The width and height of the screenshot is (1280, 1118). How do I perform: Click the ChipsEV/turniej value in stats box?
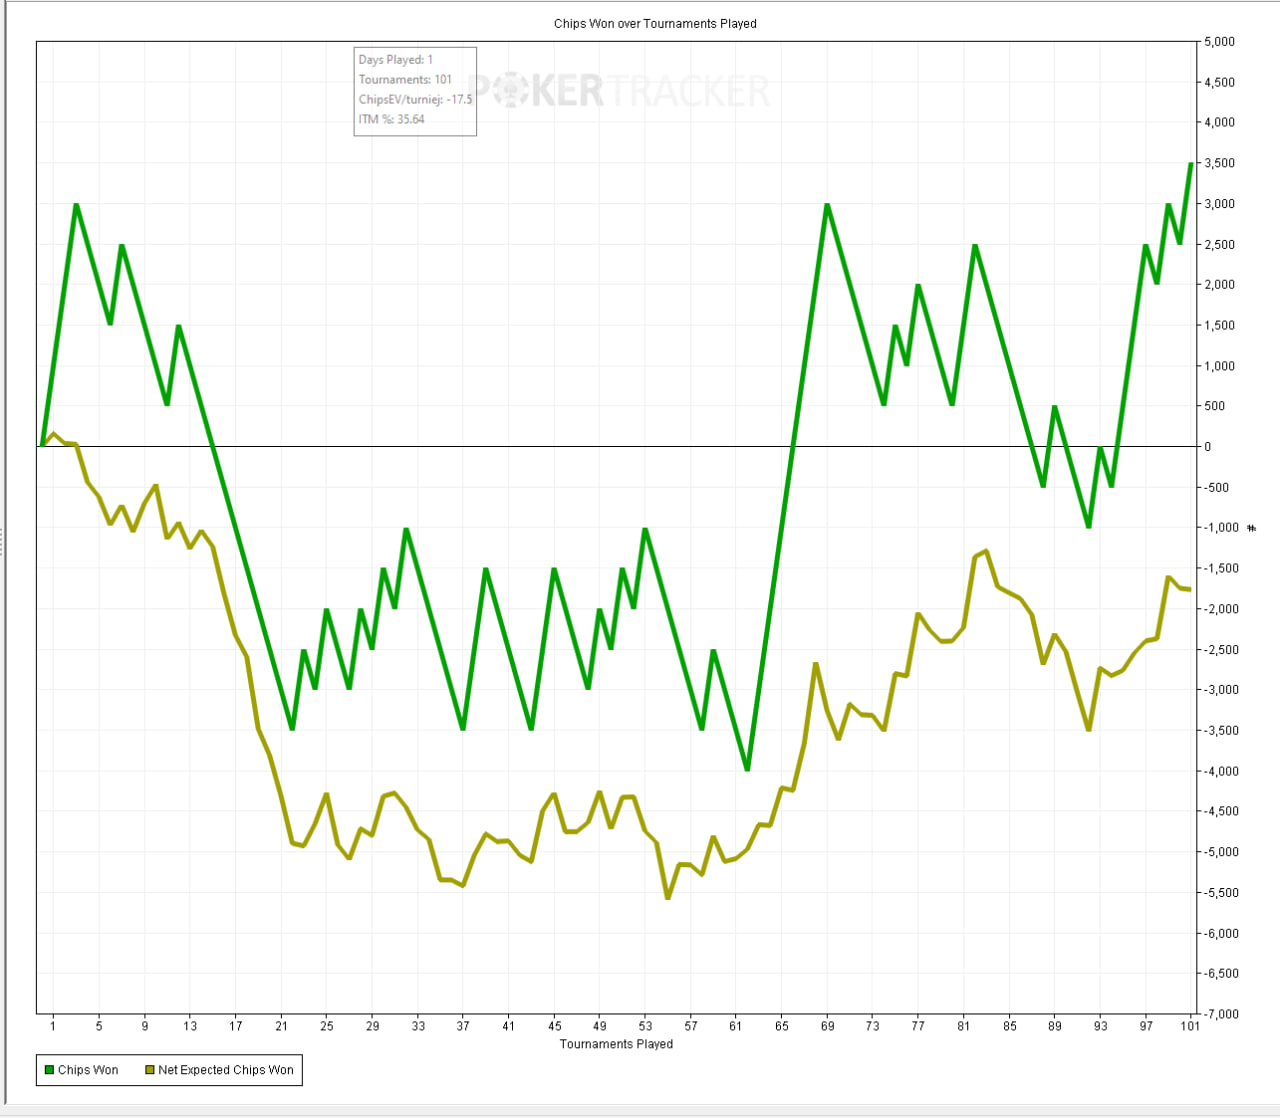coord(415,100)
